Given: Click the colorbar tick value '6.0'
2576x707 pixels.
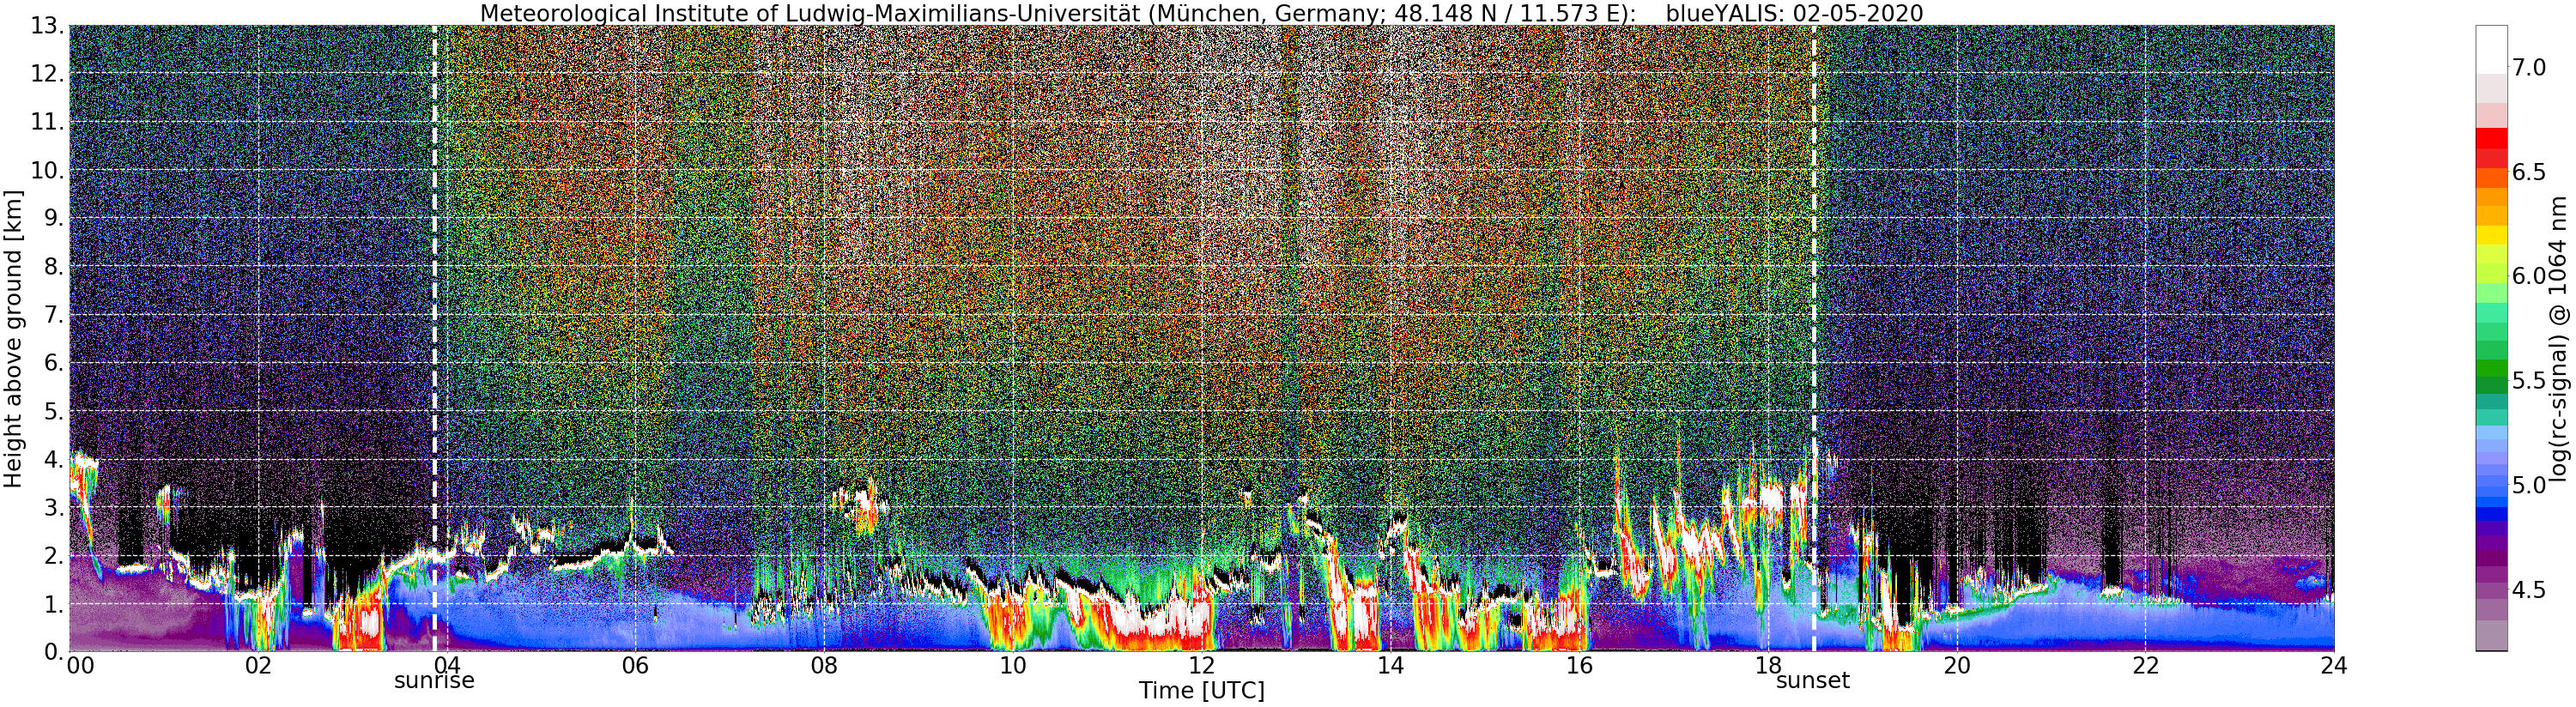Looking at the screenshot, I should tap(2529, 276).
